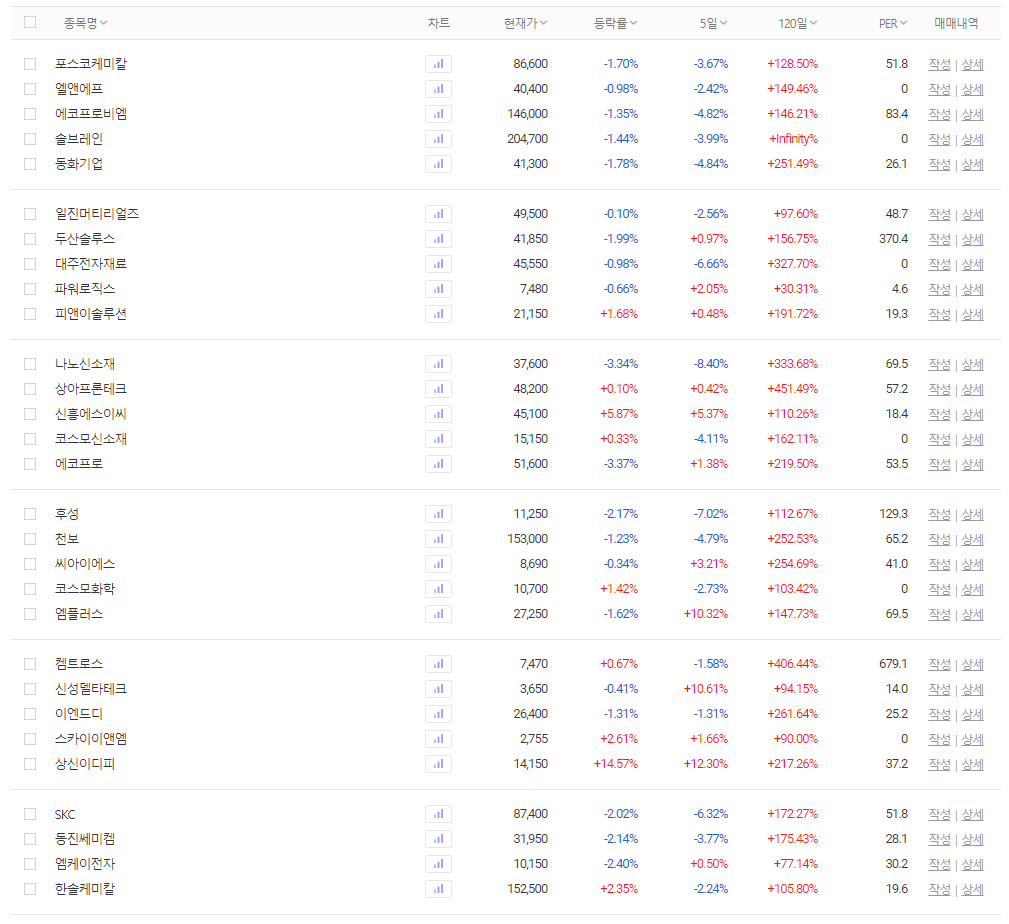Click 솔브레인 price 204,700
This screenshot has width=1009, height=924.
pyautogui.click(x=528, y=139)
